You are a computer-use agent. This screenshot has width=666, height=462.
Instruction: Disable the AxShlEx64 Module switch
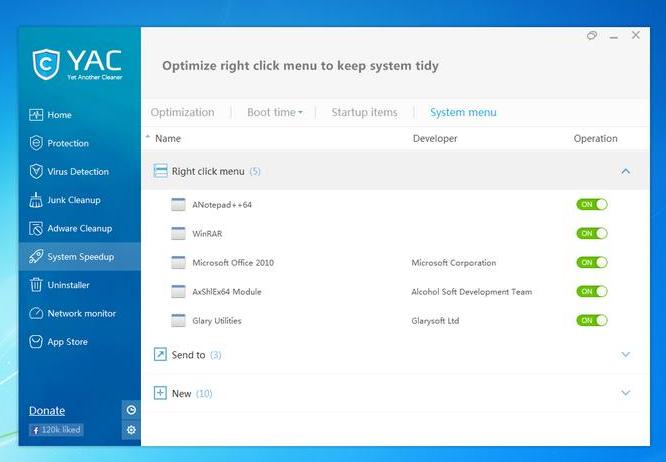point(592,291)
